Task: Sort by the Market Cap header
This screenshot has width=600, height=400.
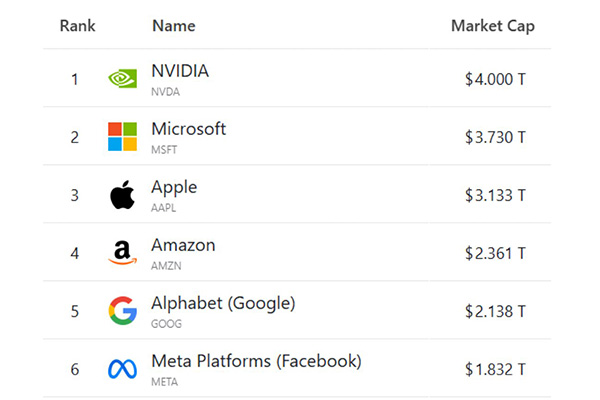Action: pos(494,26)
